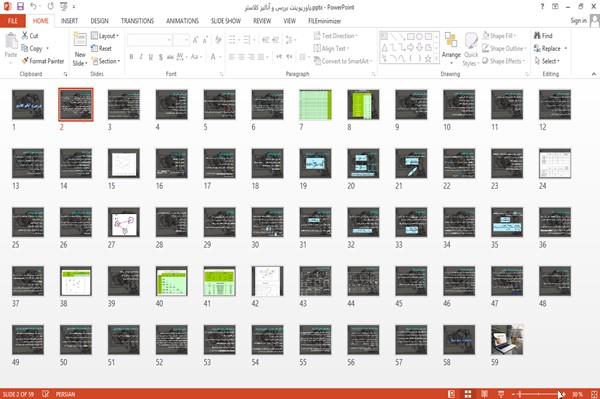
Task: Reset the slide layout
Action: (x=101, y=48)
